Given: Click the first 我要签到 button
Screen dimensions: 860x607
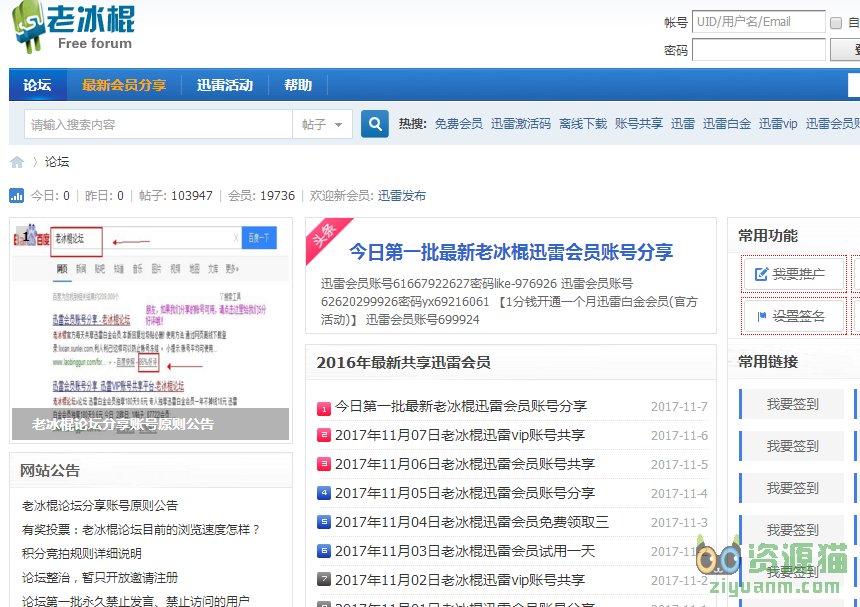Looking at the screenshot, I should [793, 404].
